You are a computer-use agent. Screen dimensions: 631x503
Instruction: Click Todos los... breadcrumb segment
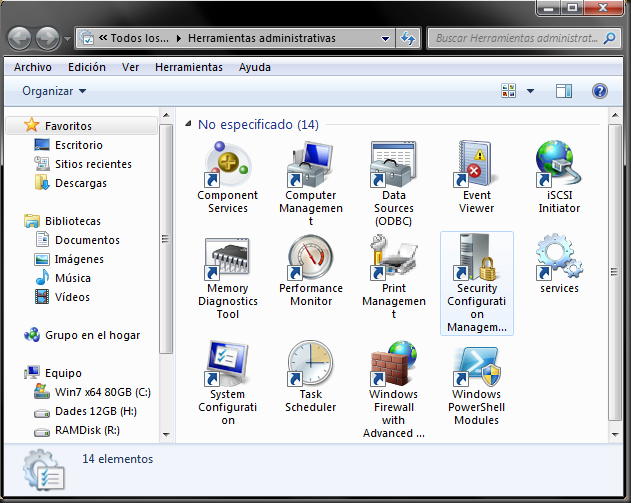(x=140, y=38)
